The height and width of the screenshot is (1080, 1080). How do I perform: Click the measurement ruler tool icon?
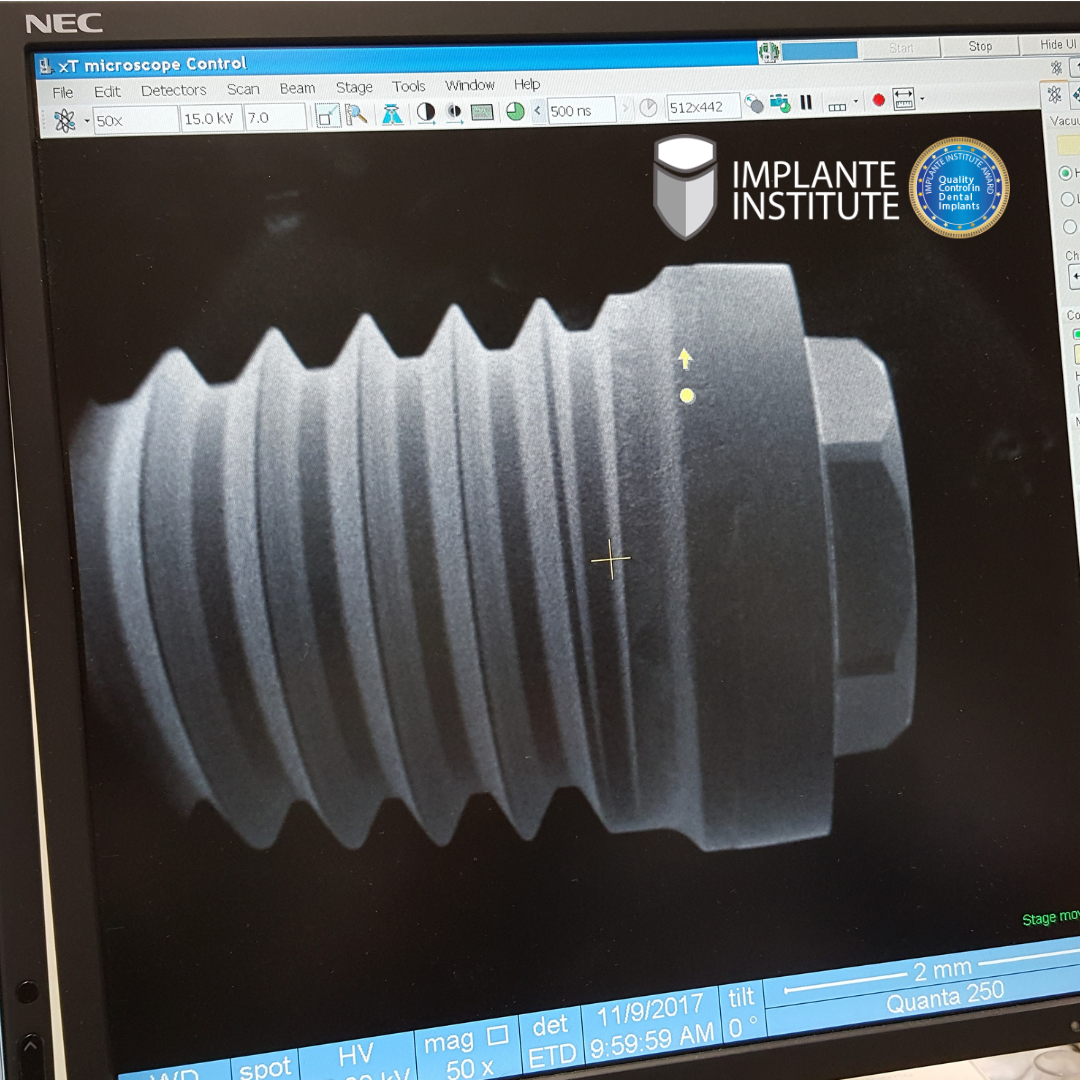pos(904,99)
